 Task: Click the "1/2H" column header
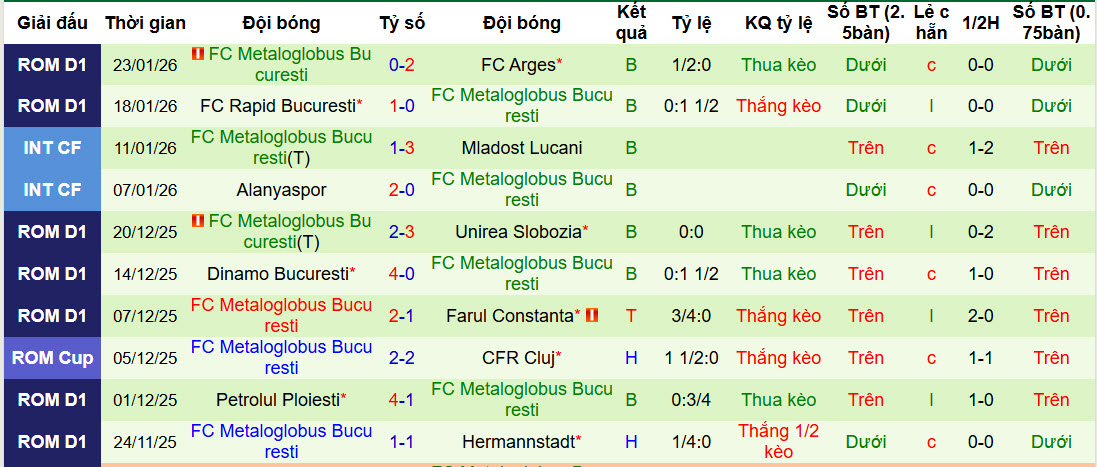980,22
